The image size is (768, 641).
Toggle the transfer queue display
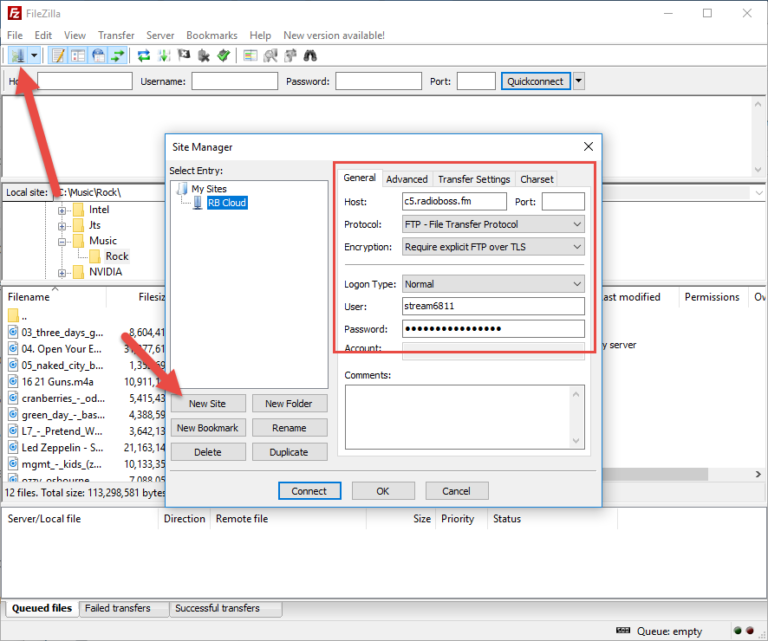click(x=118, y=56)
